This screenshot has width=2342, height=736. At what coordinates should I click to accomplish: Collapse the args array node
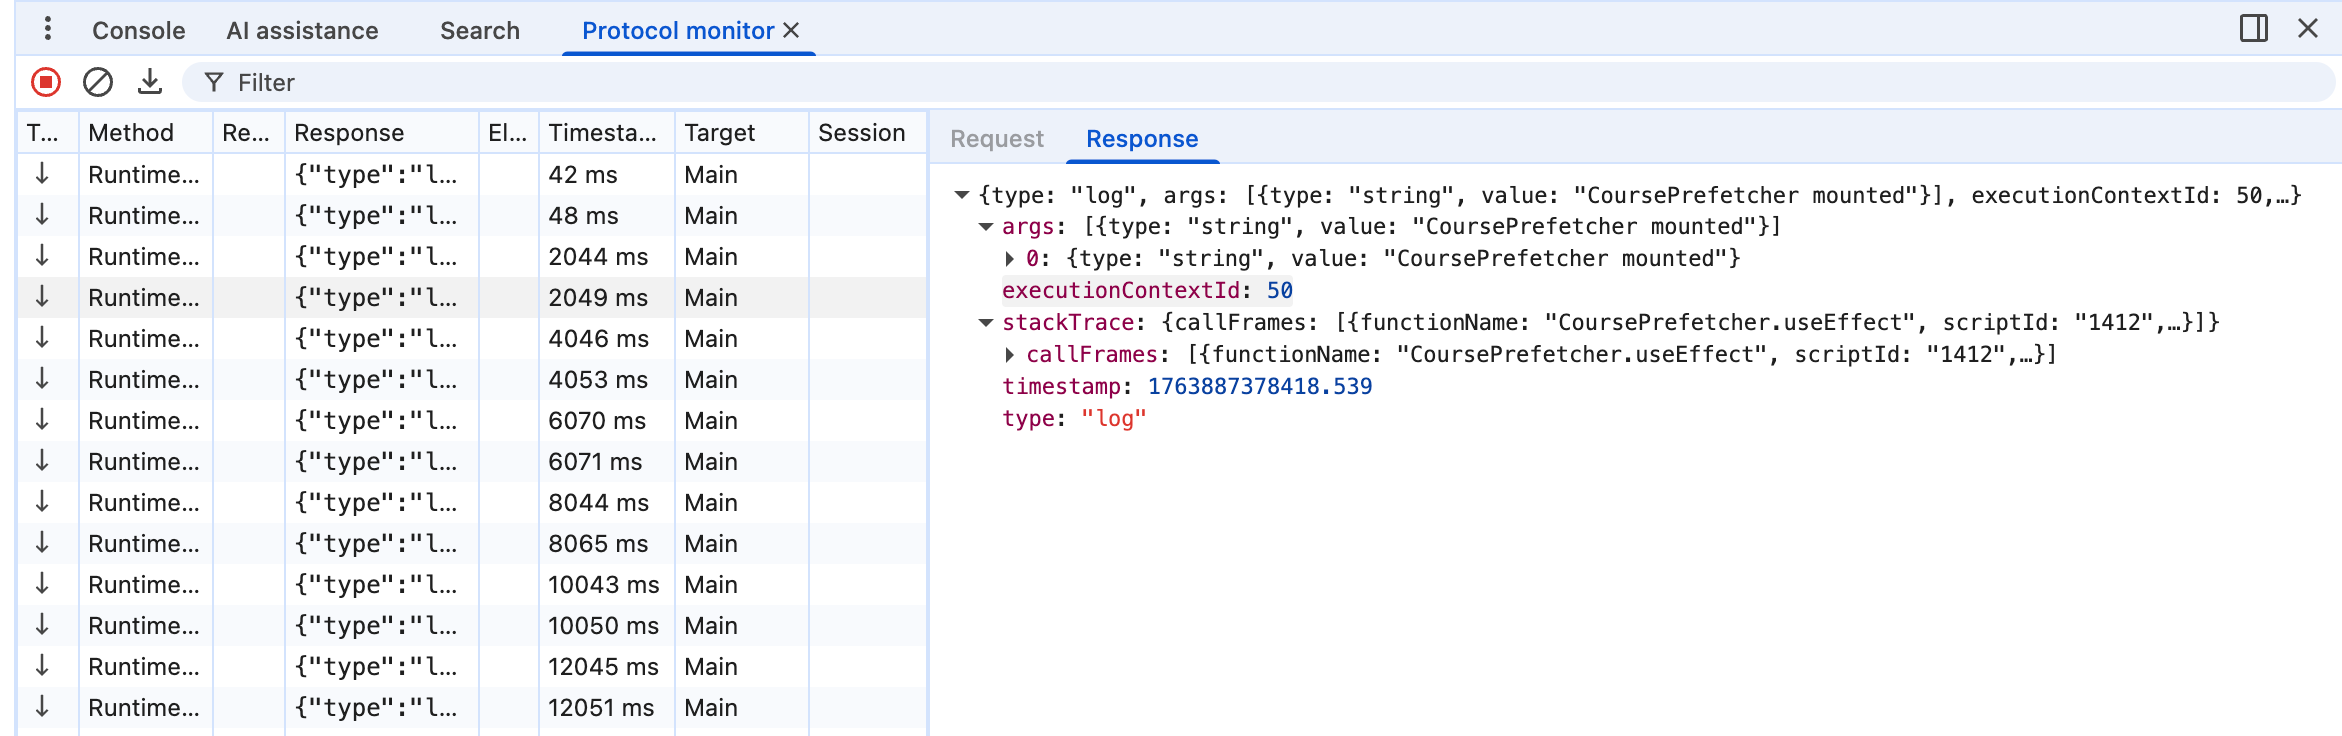(x=986, y=227)
